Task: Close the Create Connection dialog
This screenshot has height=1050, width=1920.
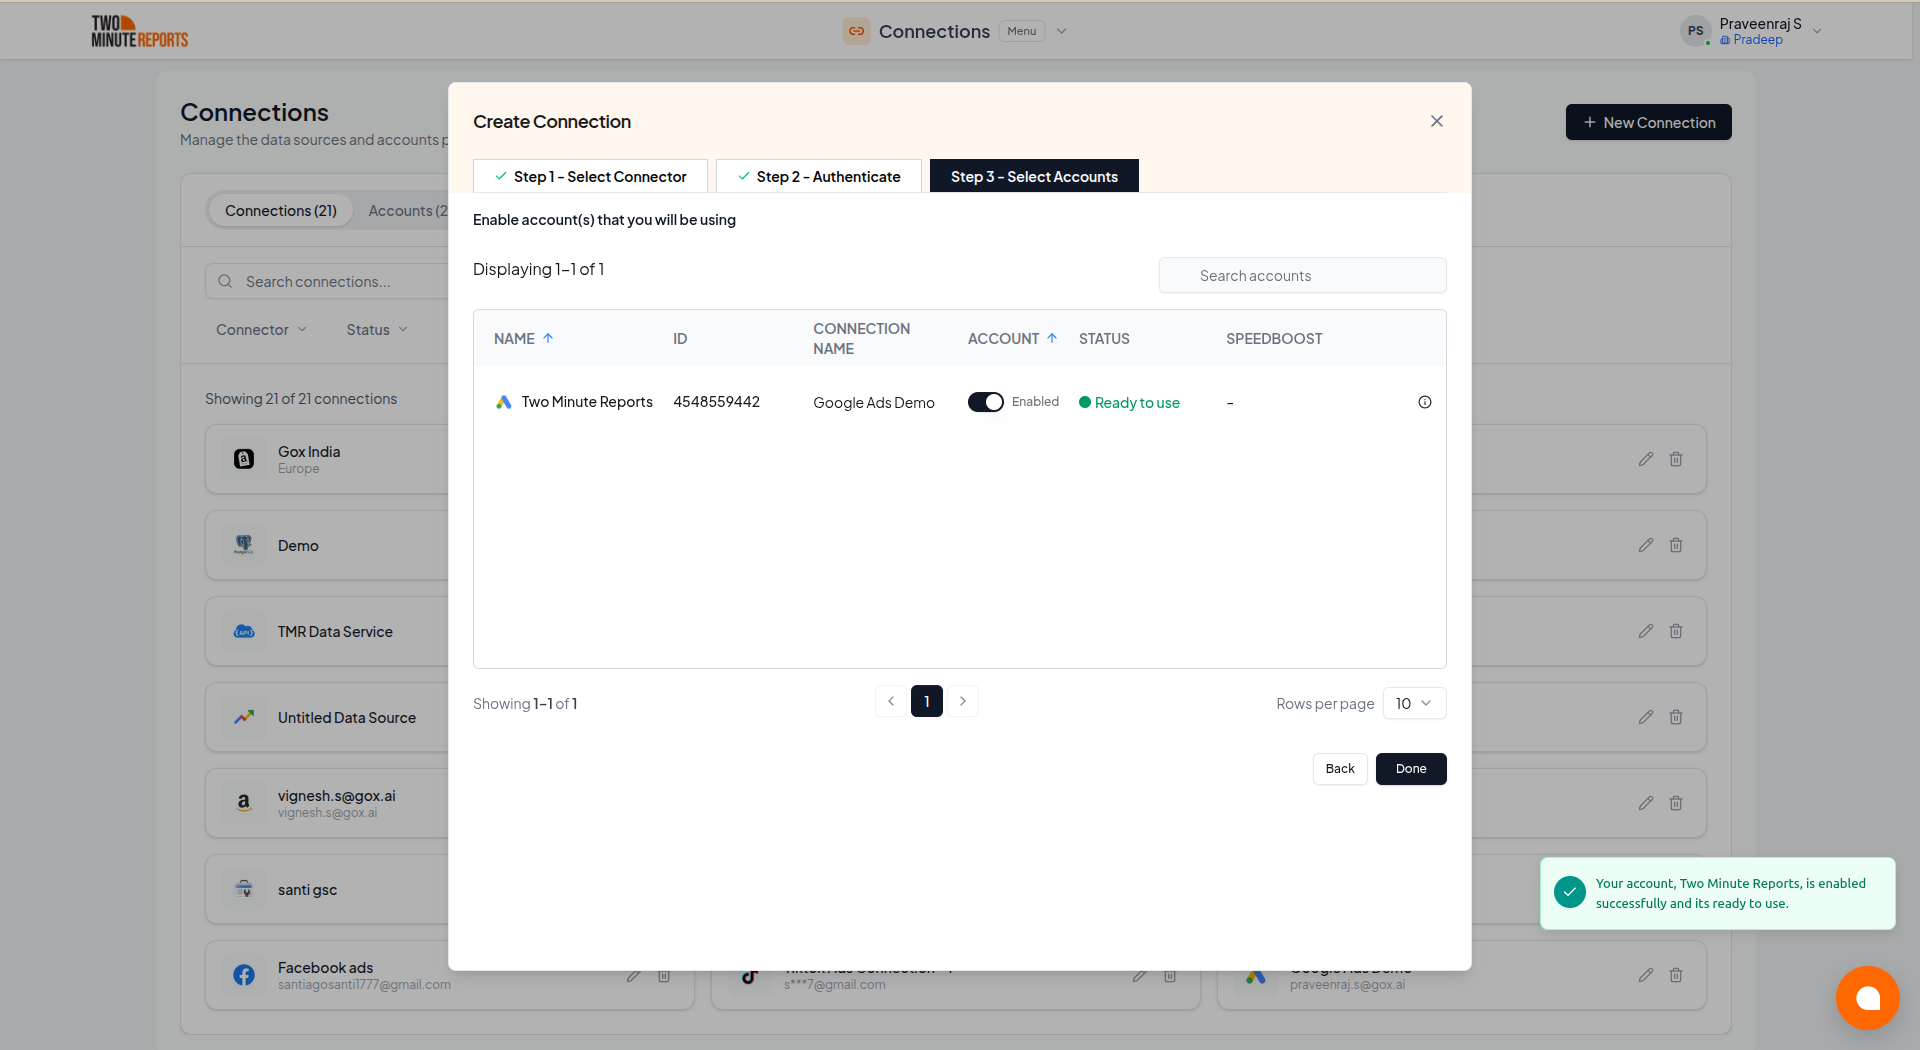Action: point(1436,121)
